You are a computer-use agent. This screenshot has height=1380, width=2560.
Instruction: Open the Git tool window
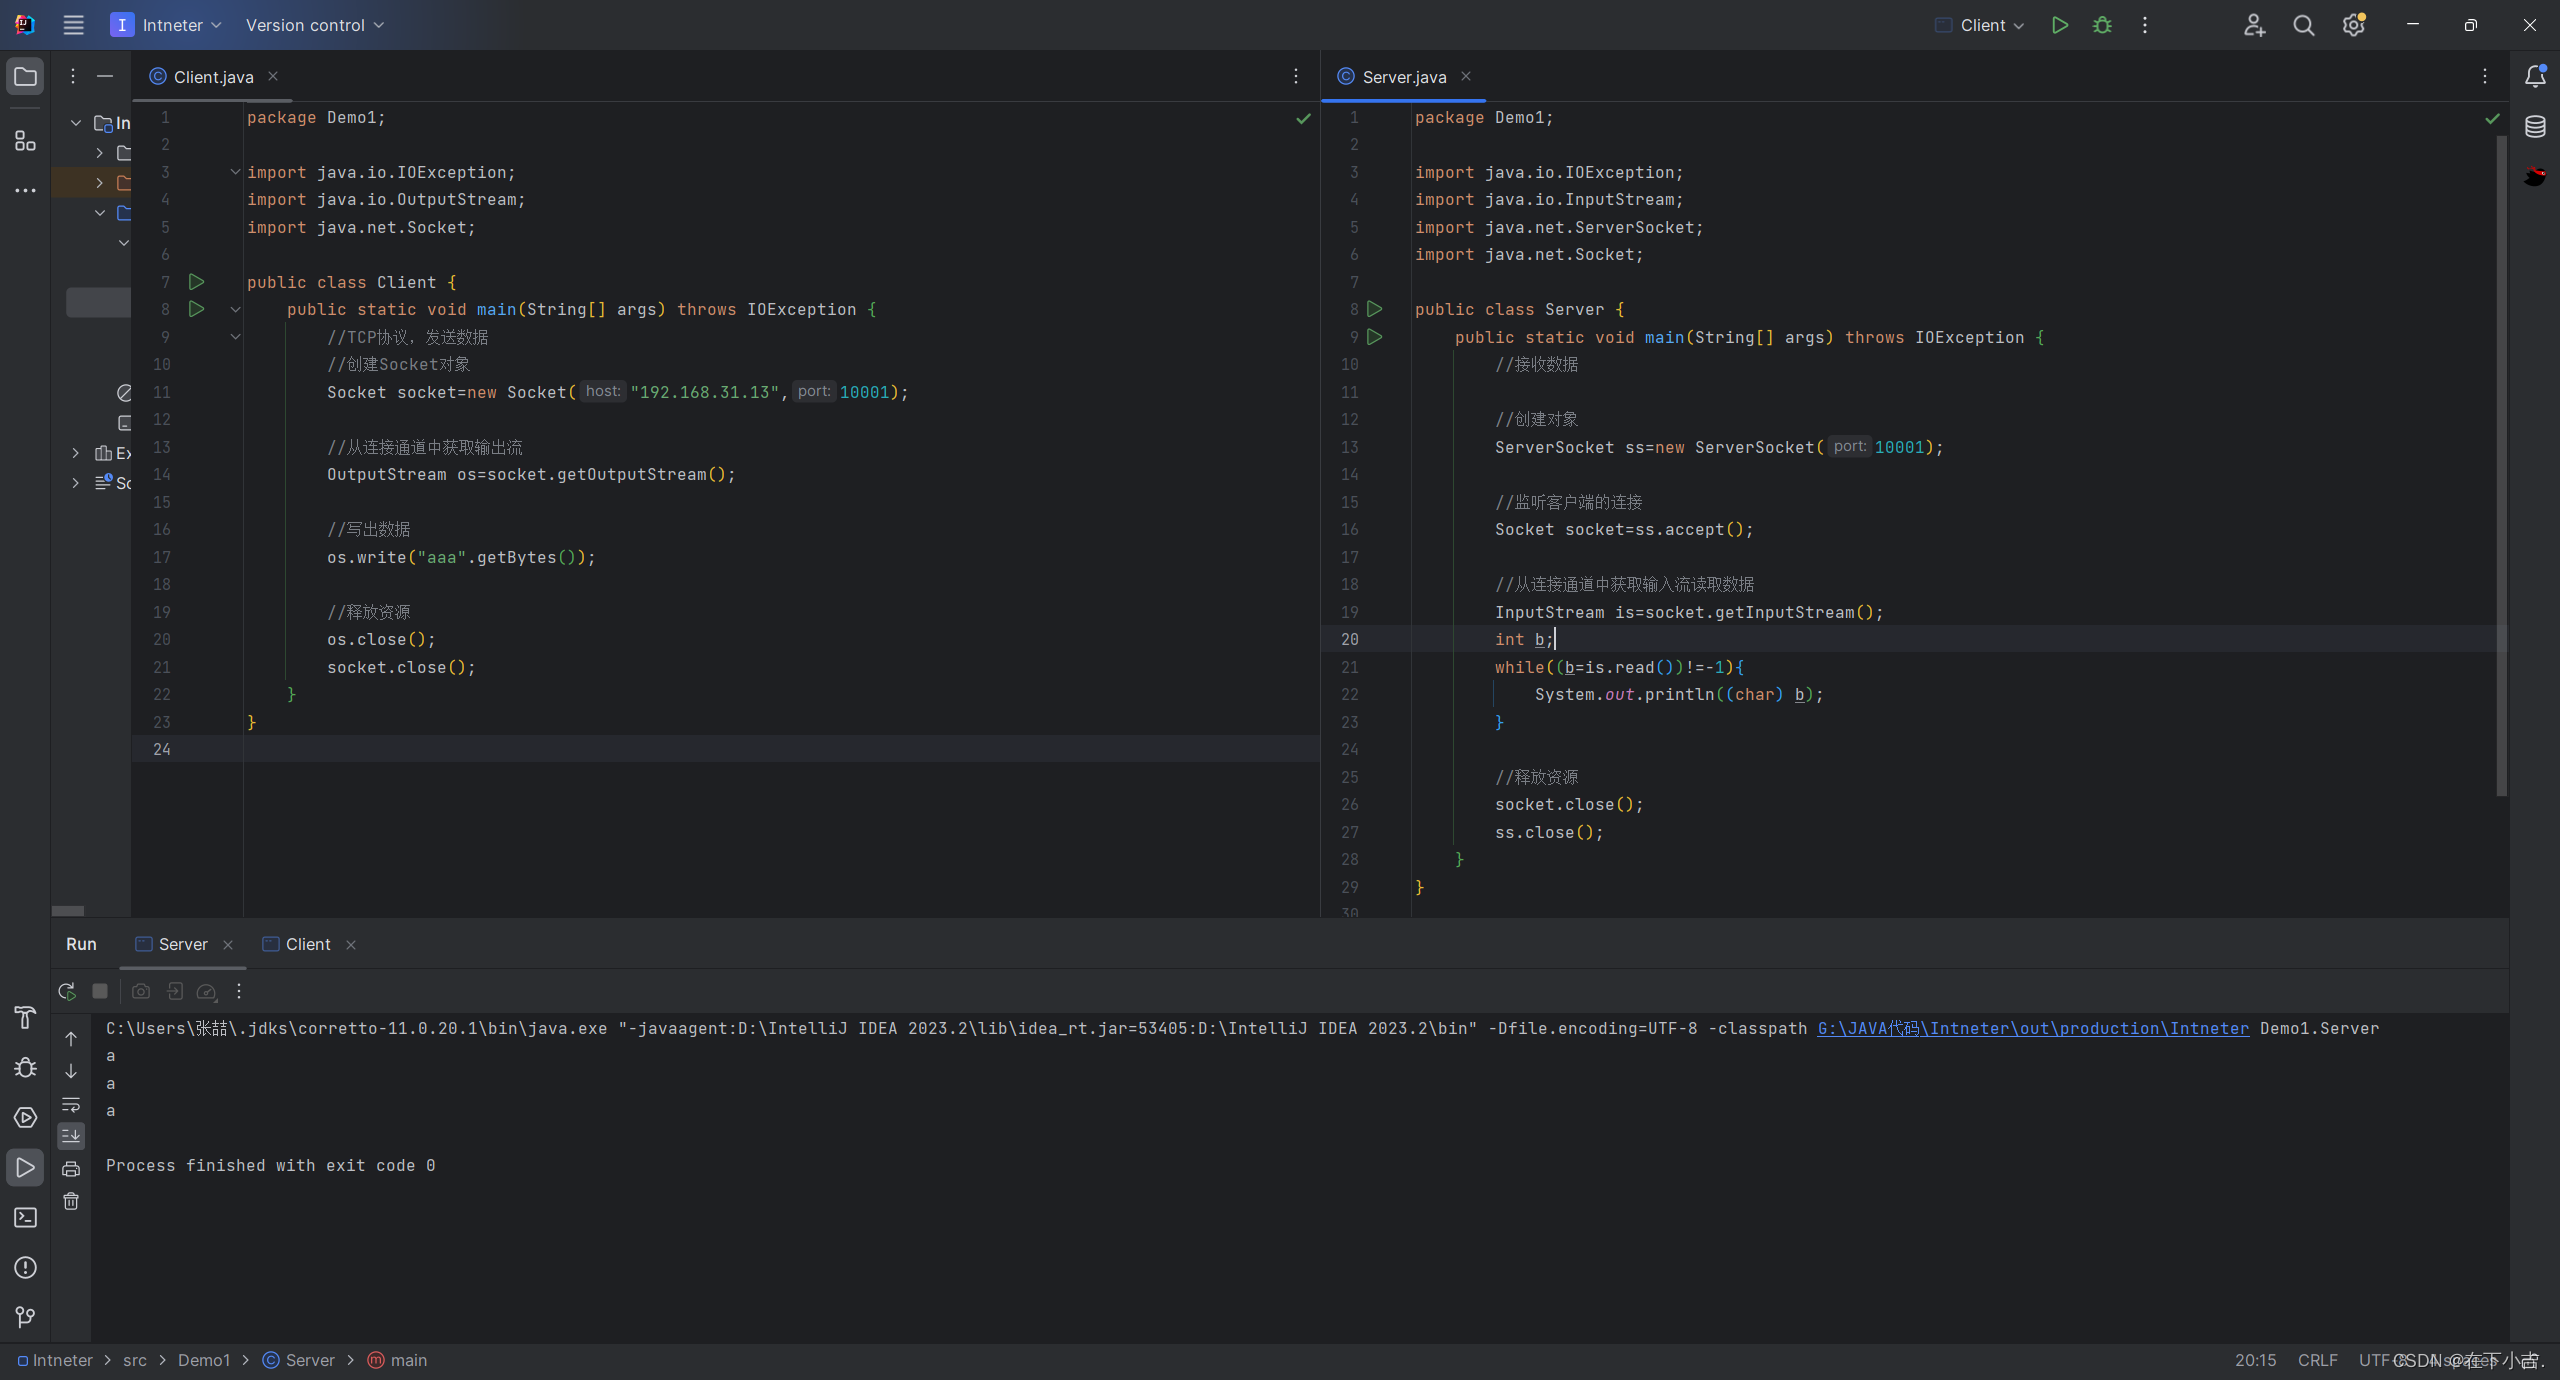tap(25, 1318)
